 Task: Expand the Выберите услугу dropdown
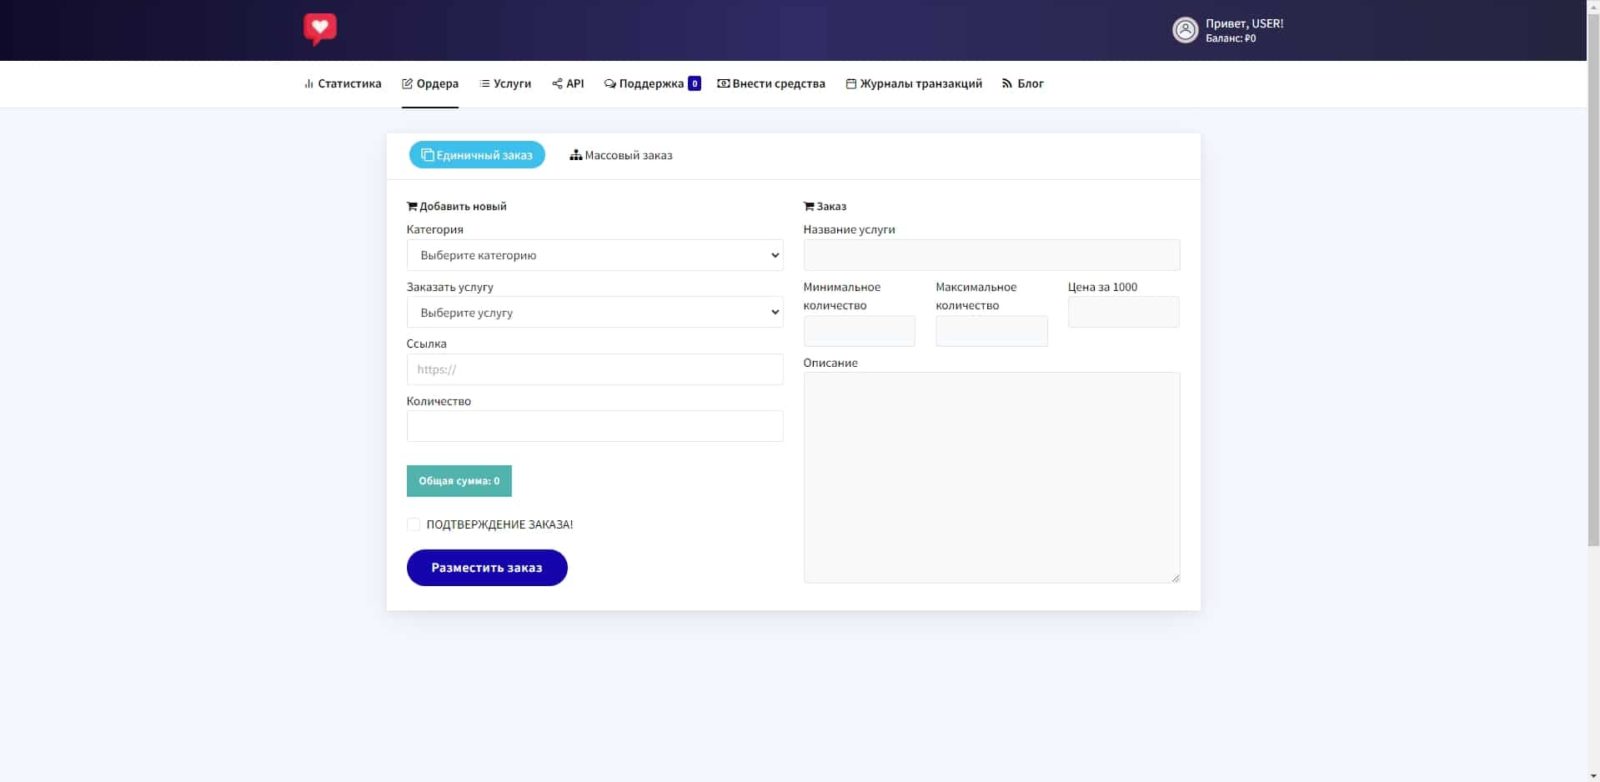(595, 312)
